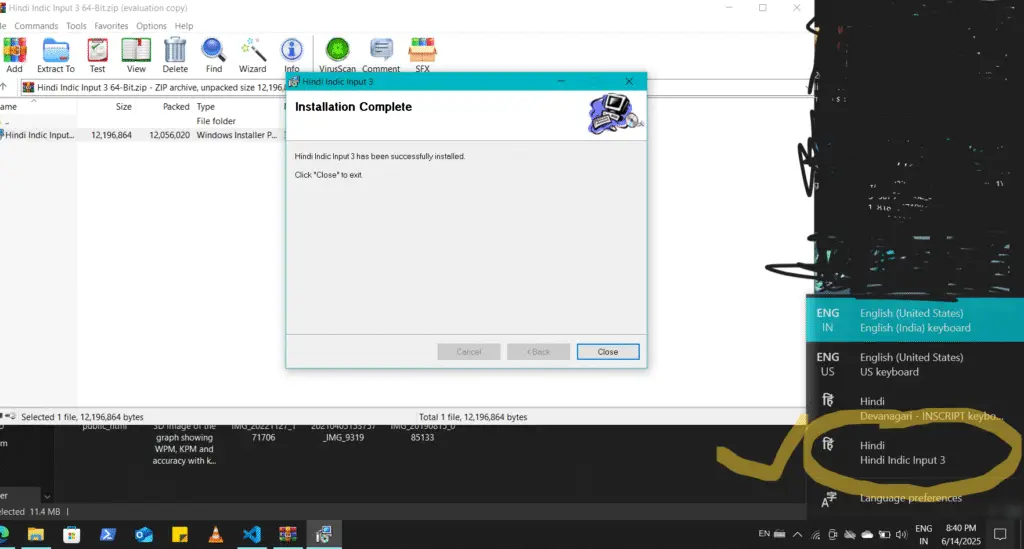
Task: Open the View file icon
Action: pos(136,54)
